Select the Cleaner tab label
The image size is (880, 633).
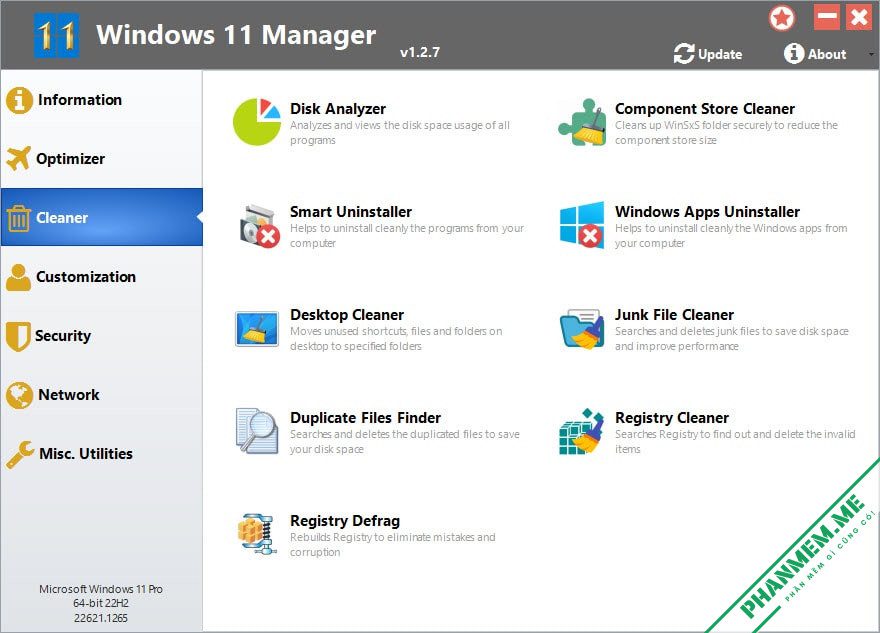tap(62, 218)
